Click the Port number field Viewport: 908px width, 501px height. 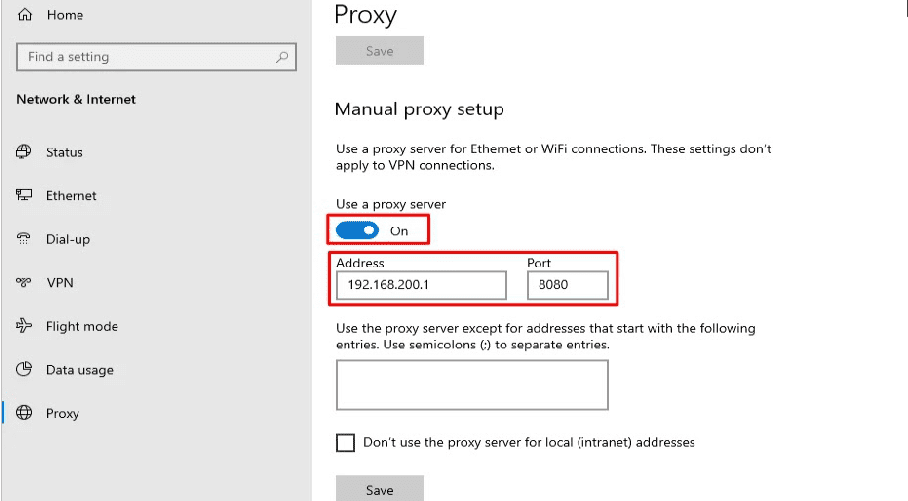568,286
